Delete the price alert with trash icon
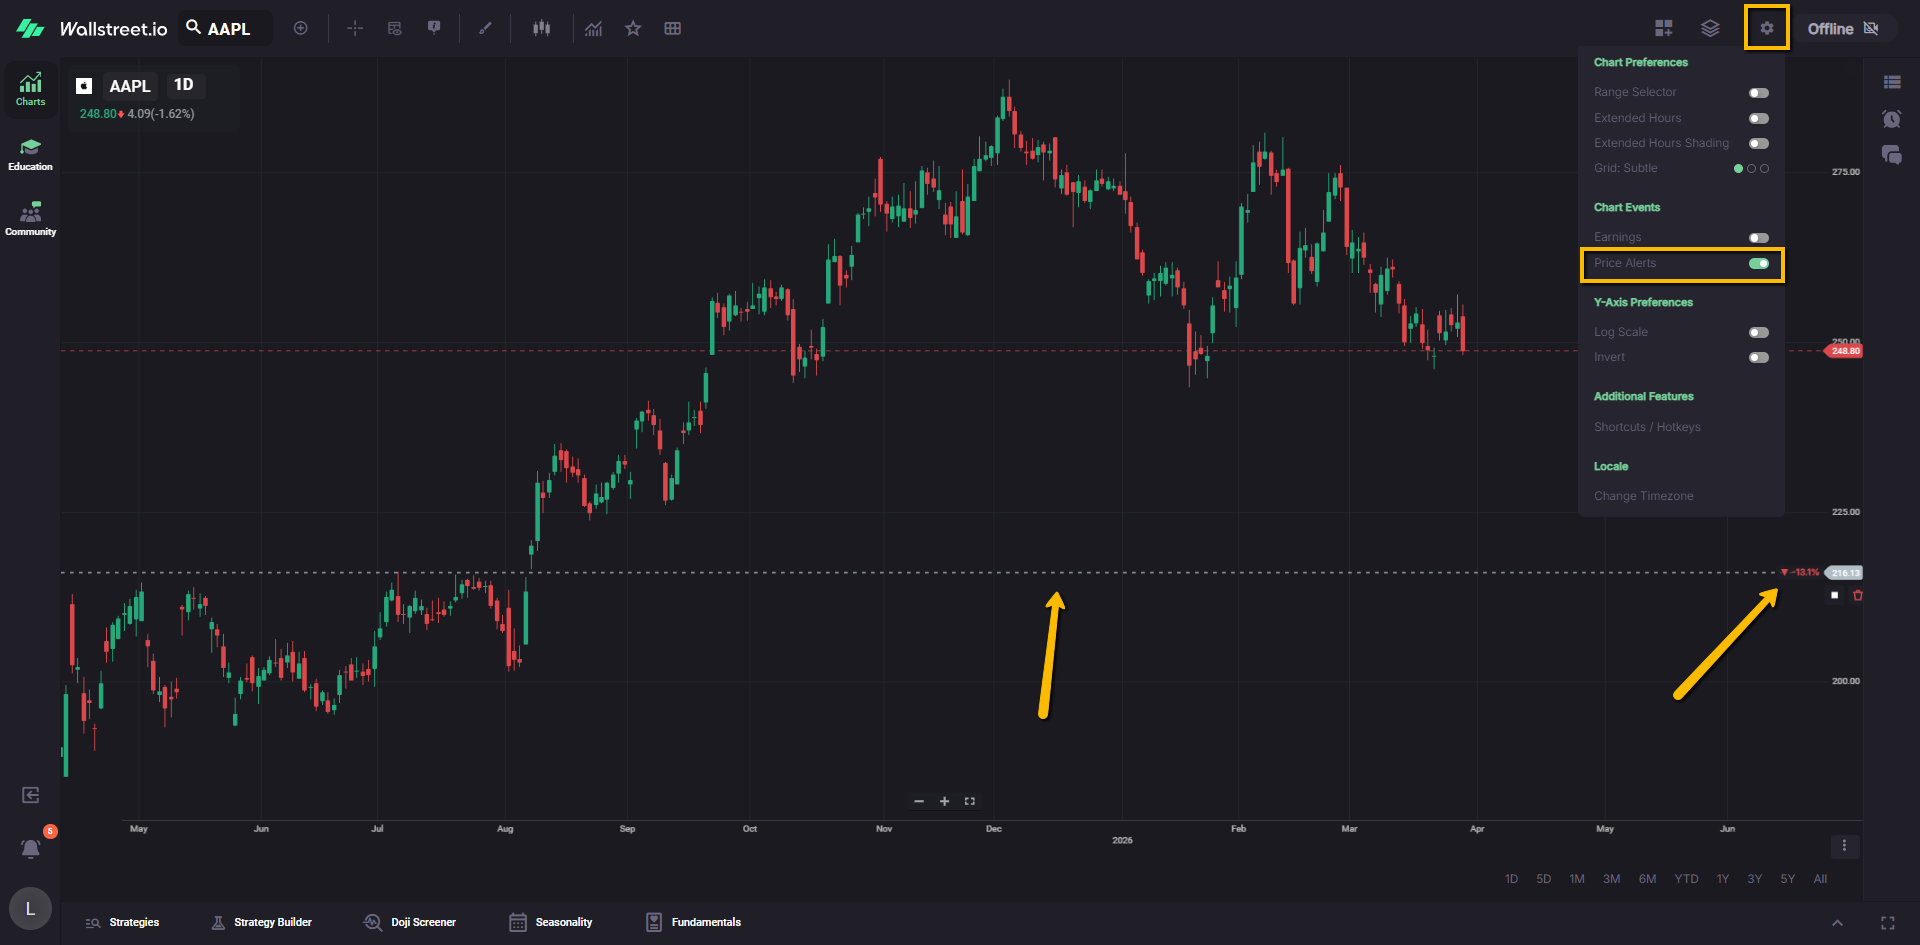The width and height of the screenshot is (1920, 945). (x=1858, y=596)
